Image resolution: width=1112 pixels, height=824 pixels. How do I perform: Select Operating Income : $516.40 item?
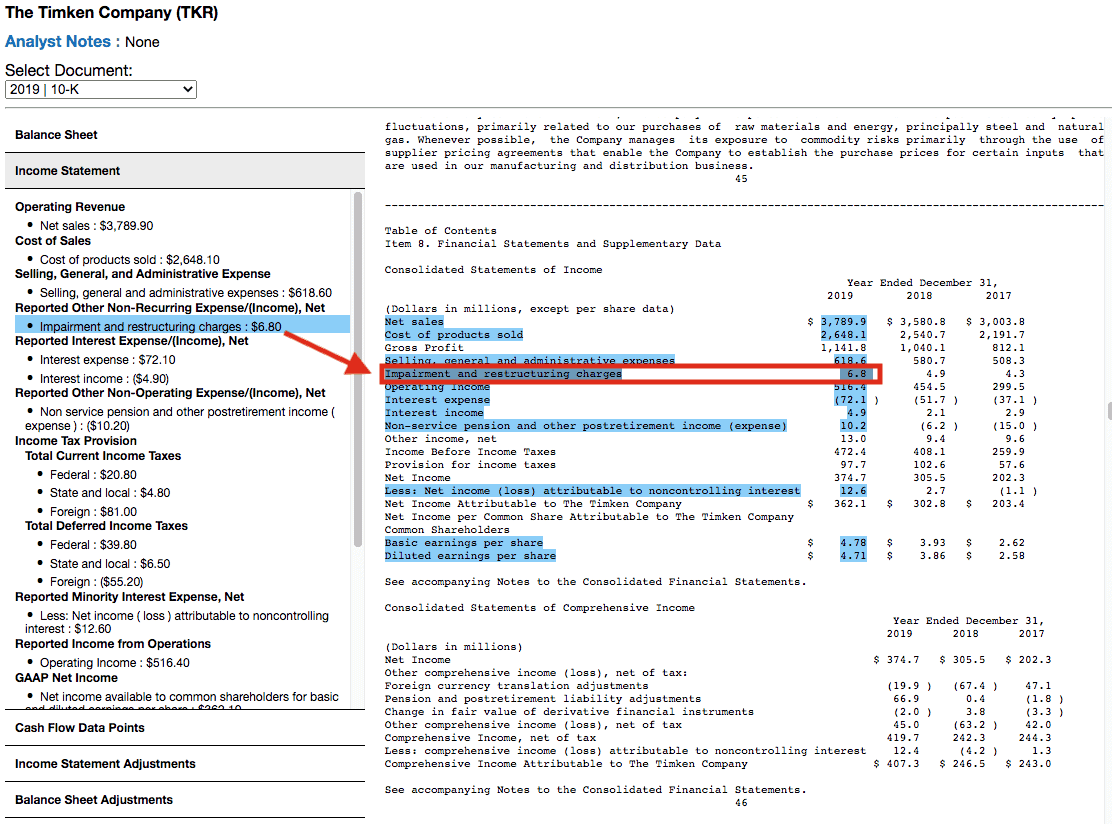[115, 662]
